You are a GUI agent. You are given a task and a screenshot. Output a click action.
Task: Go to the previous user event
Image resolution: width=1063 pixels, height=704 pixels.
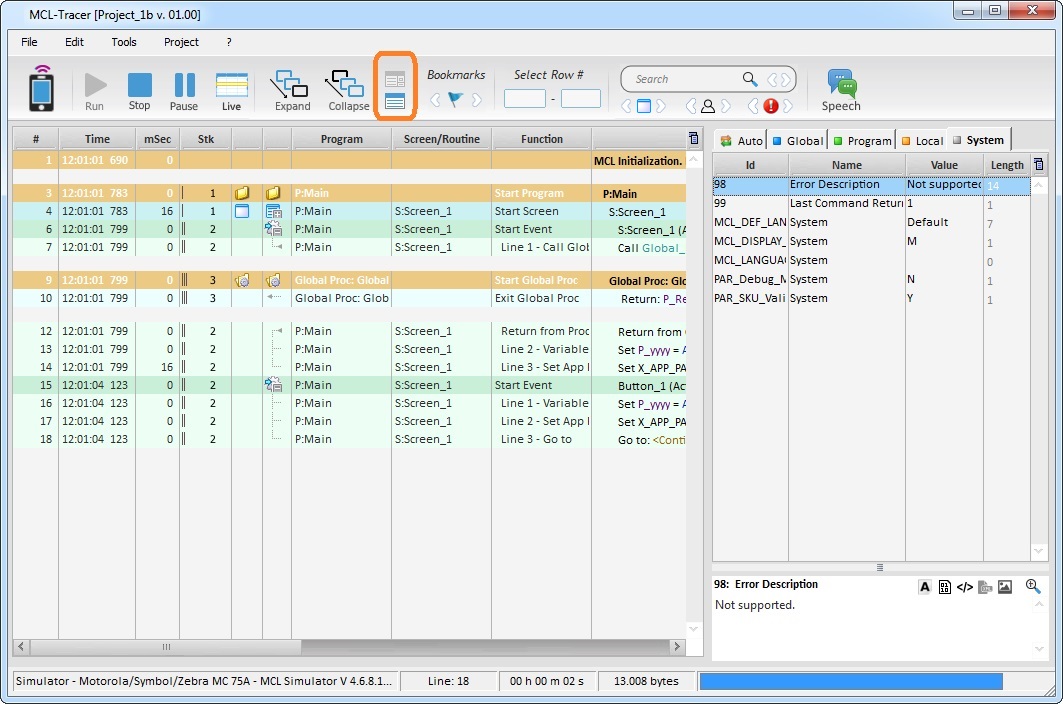pyautogui.click(x=691, y=106)
